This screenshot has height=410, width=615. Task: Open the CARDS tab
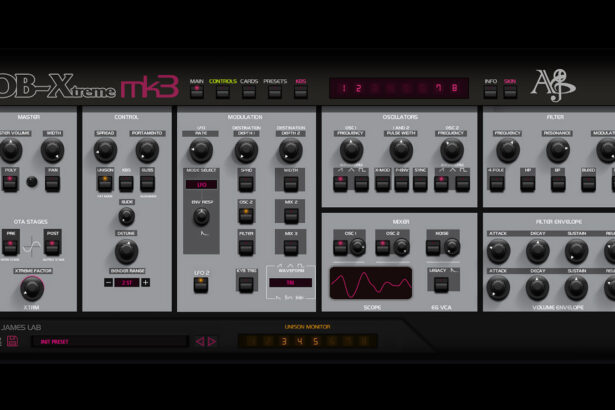249,92
